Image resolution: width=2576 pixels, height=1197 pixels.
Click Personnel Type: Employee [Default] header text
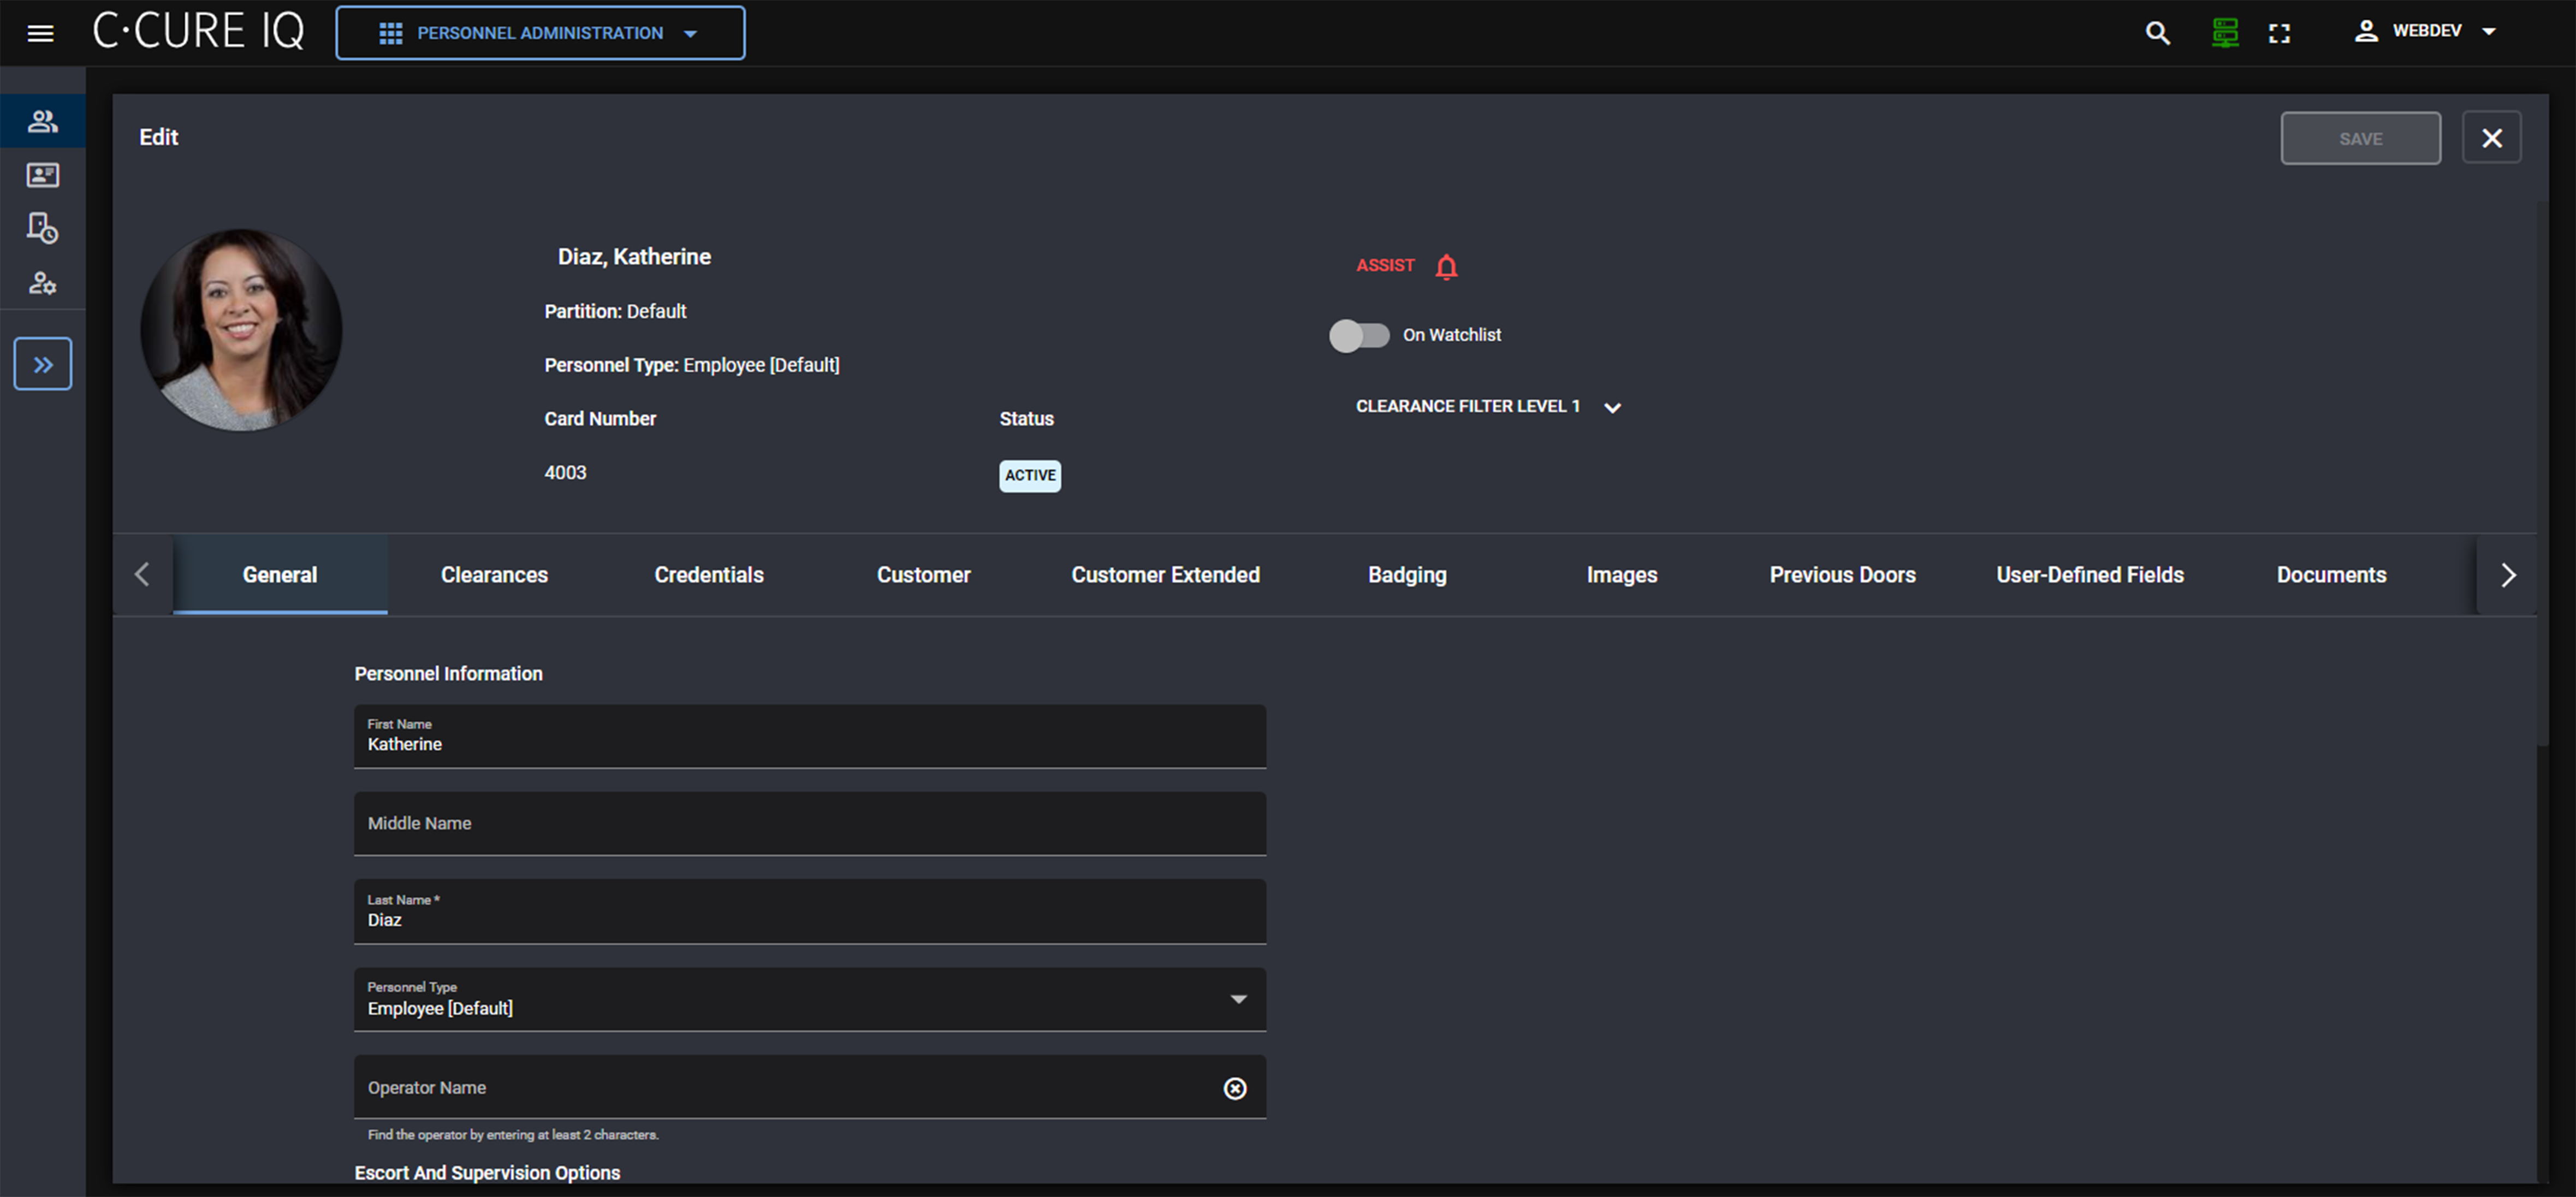pos(692,365)
